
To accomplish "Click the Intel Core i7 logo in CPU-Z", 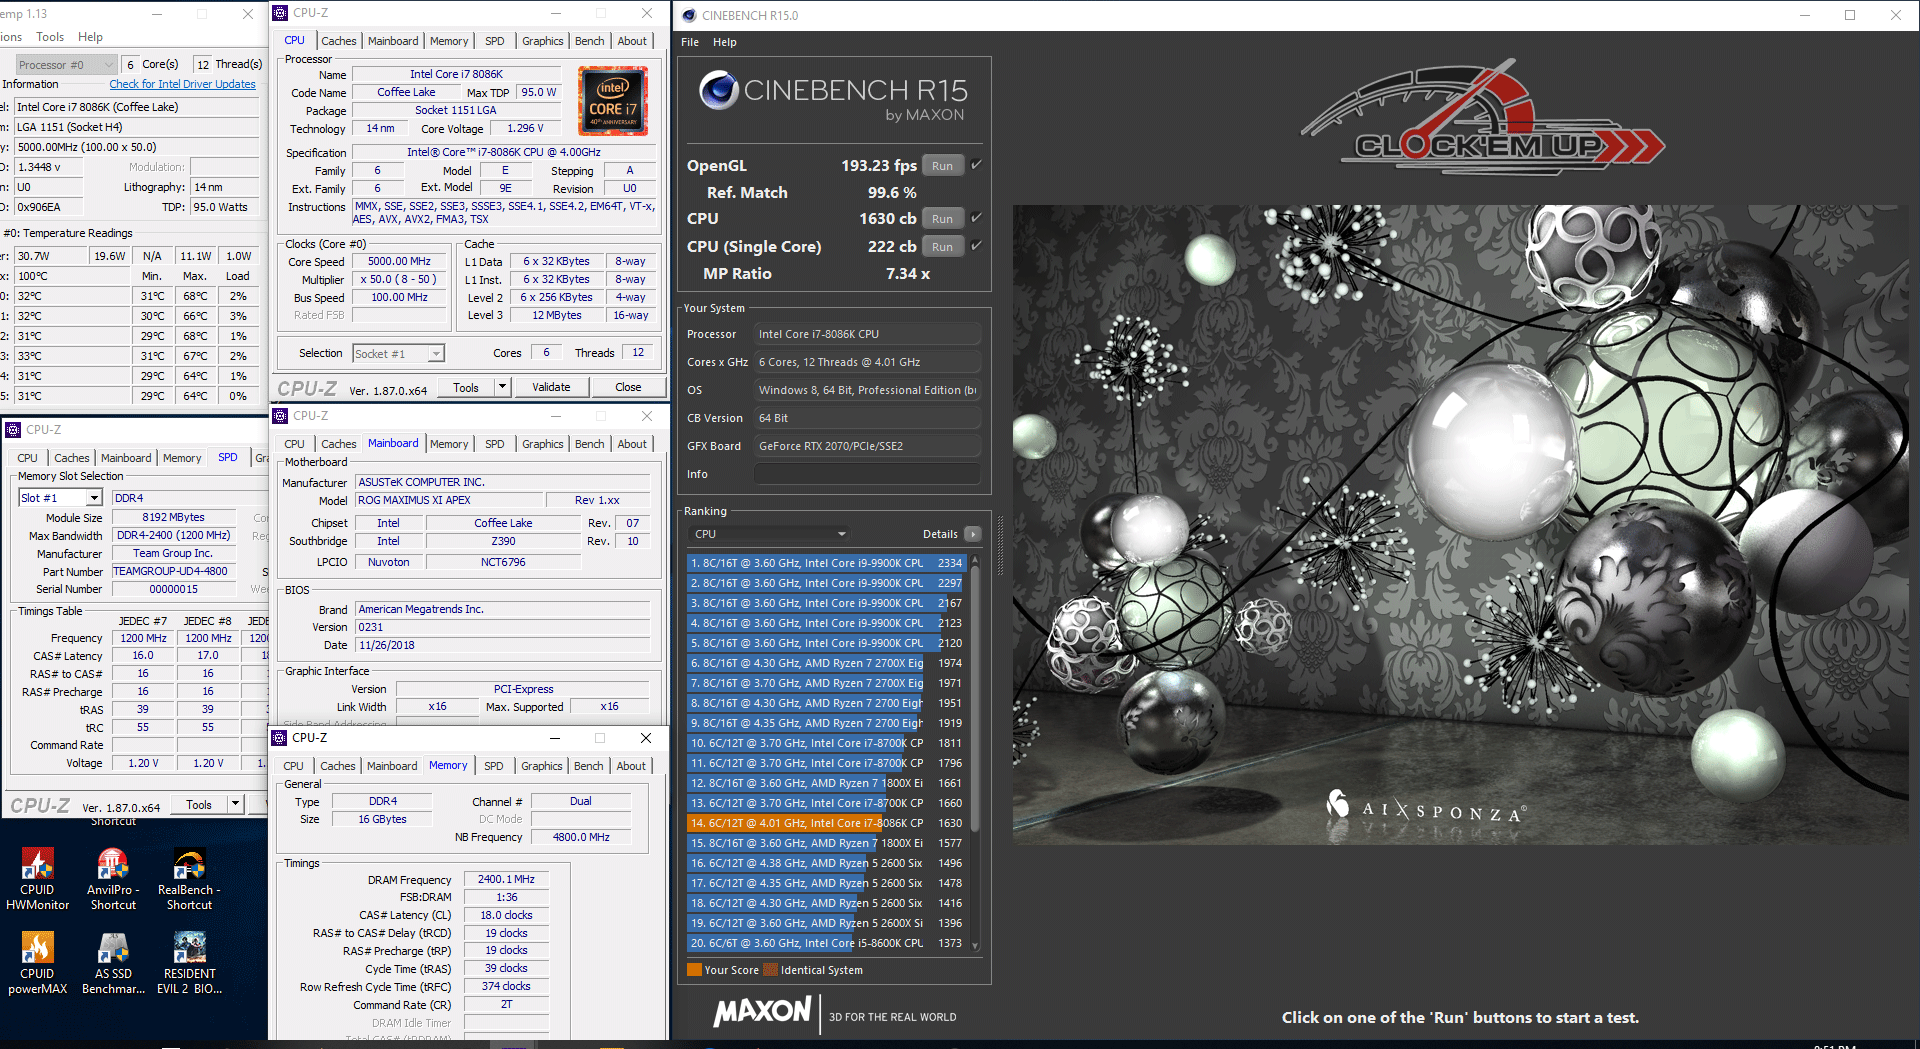I will (613, 101).
